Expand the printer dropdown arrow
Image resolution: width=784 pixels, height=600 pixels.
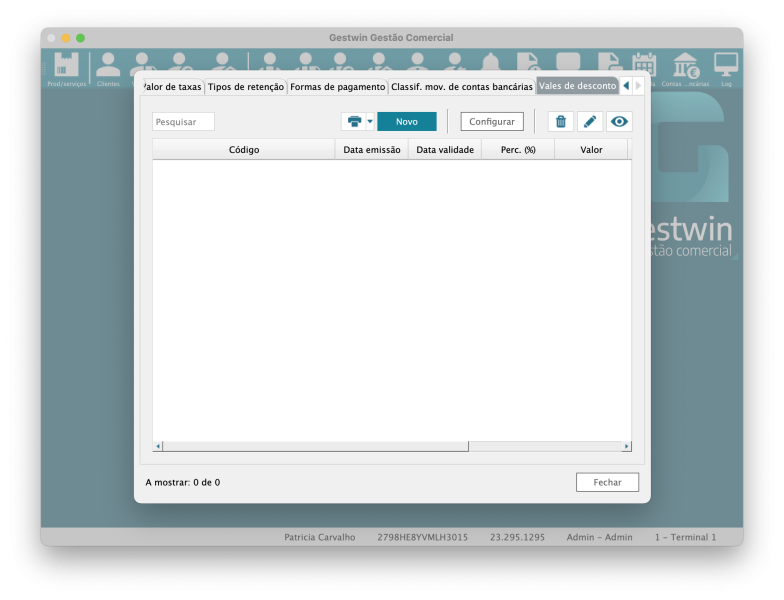click(370, 122)
